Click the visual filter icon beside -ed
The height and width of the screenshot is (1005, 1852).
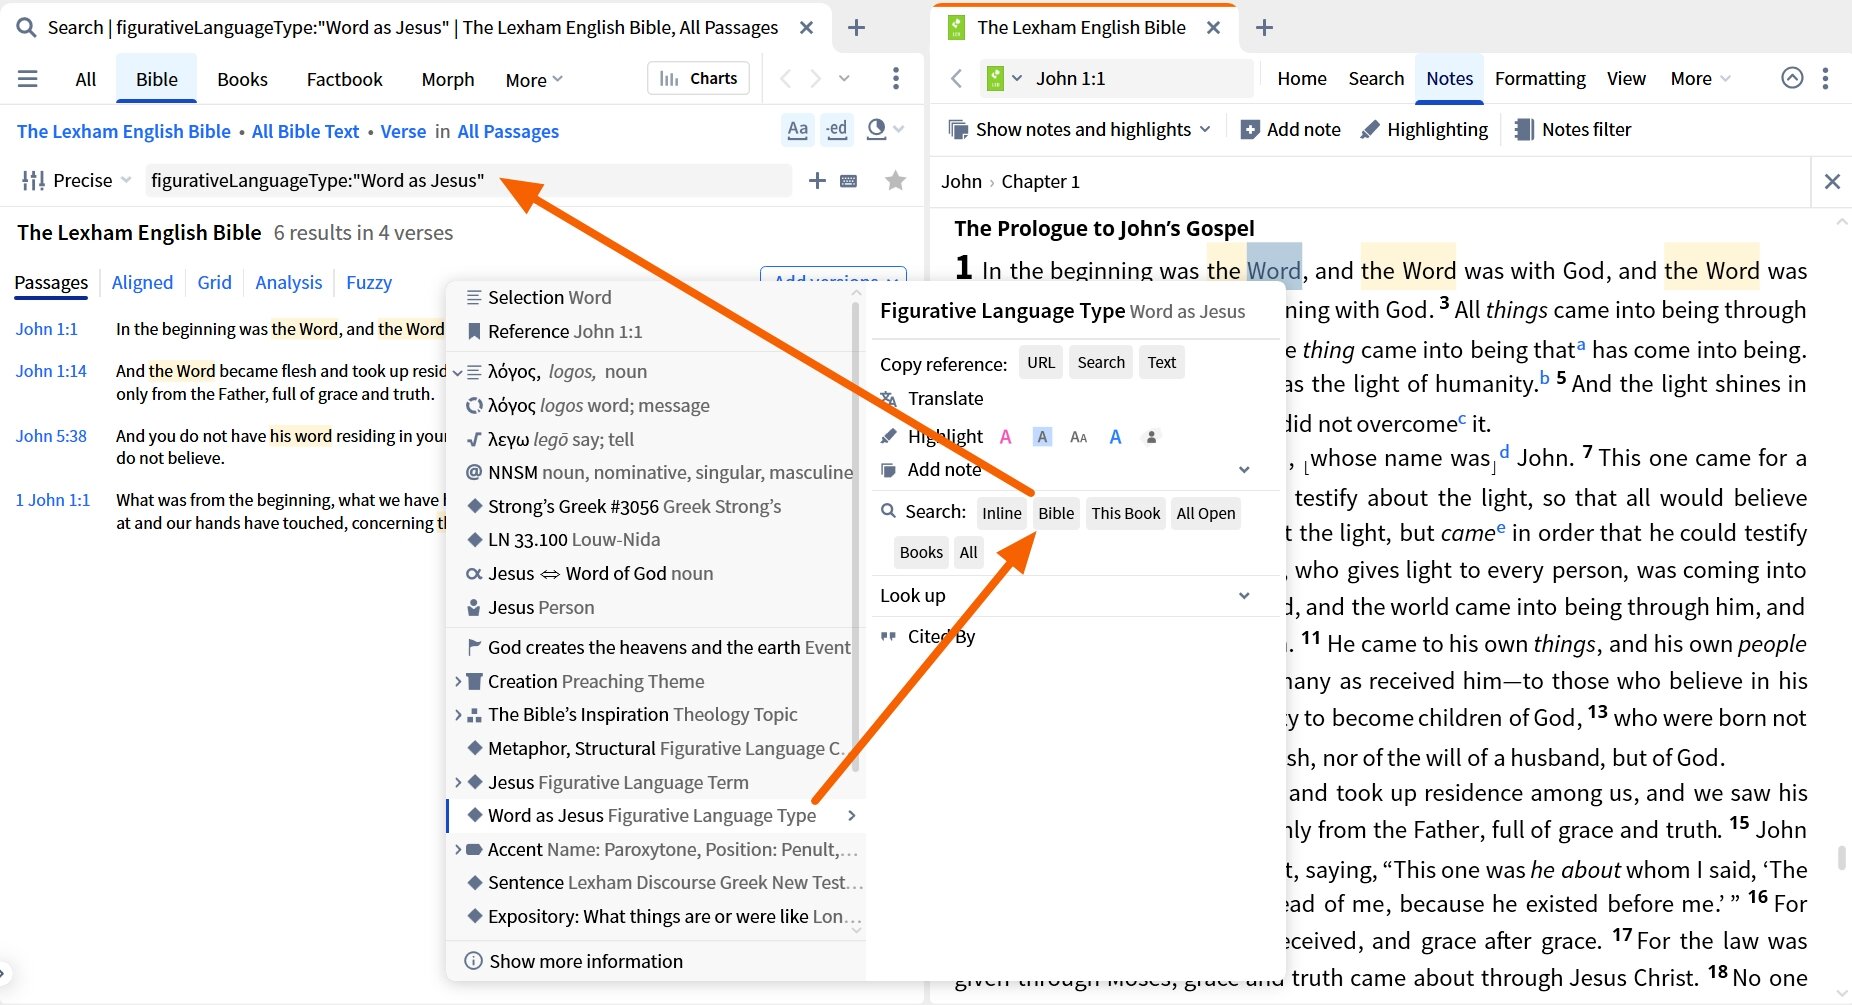pos(876,129)
